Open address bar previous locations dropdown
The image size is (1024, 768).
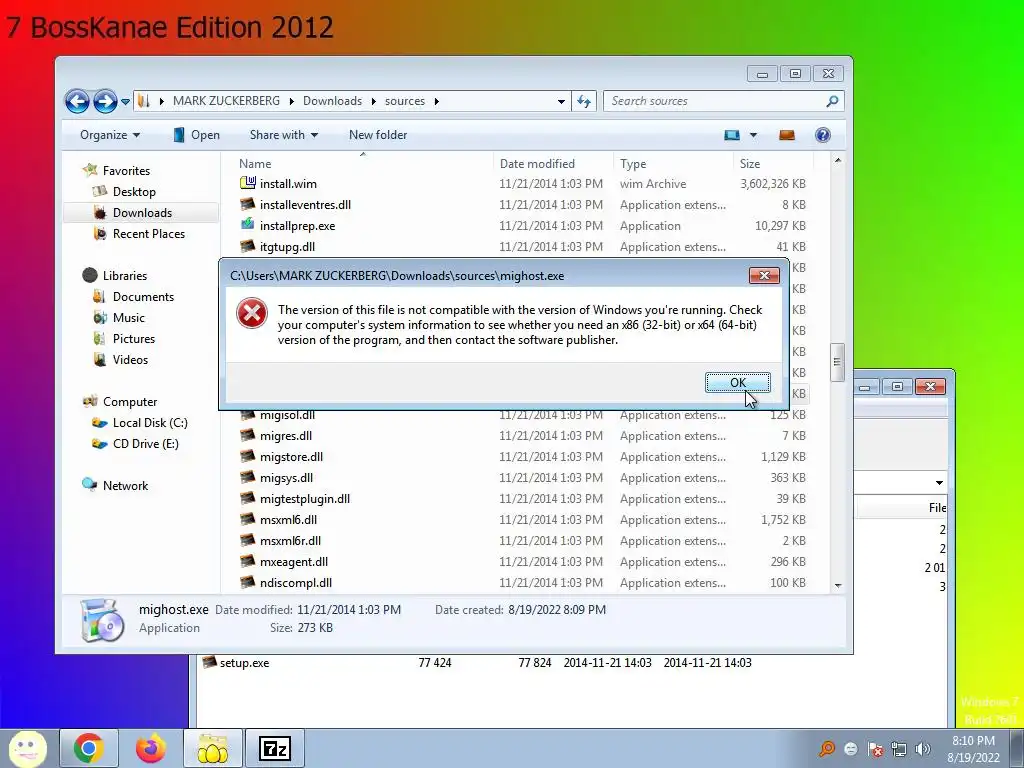click(561, 101)
